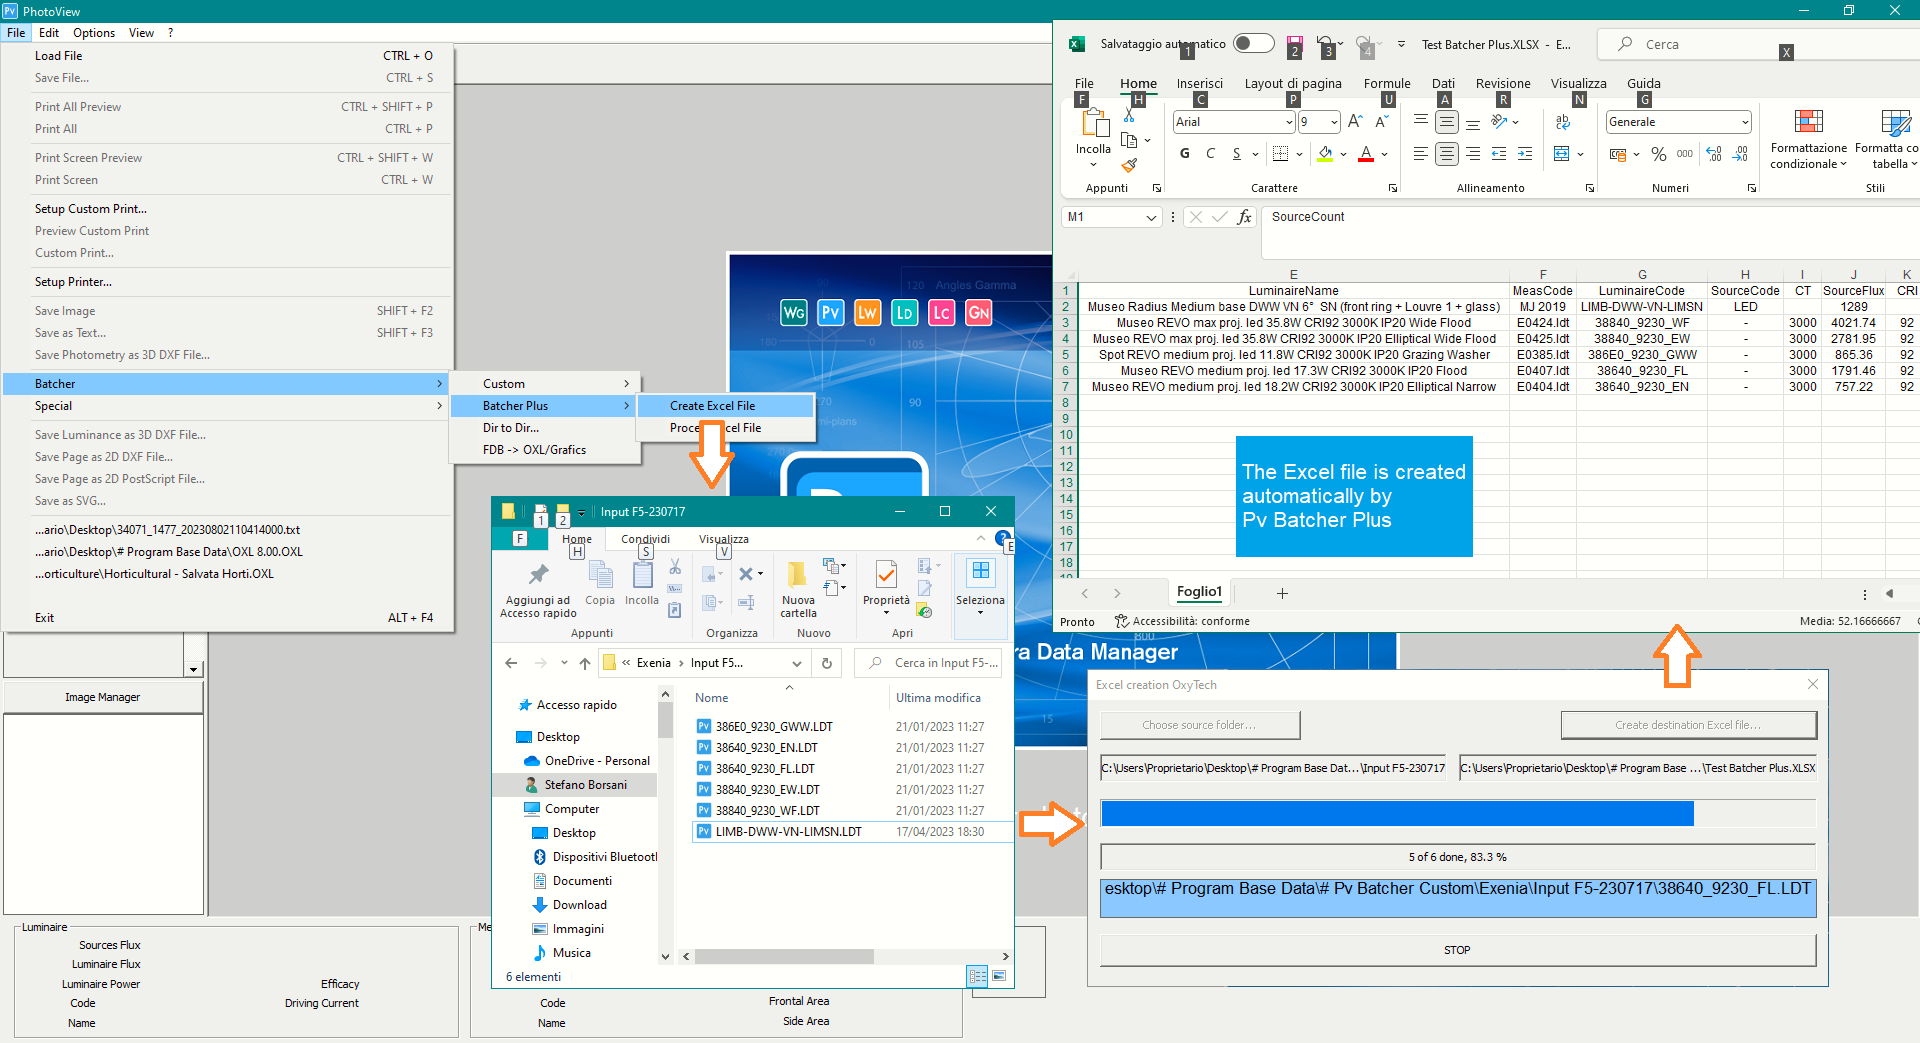Open fill color dropdown arrow in Excel
Screen dimensions: 1920x1043
pos(1343,154)
